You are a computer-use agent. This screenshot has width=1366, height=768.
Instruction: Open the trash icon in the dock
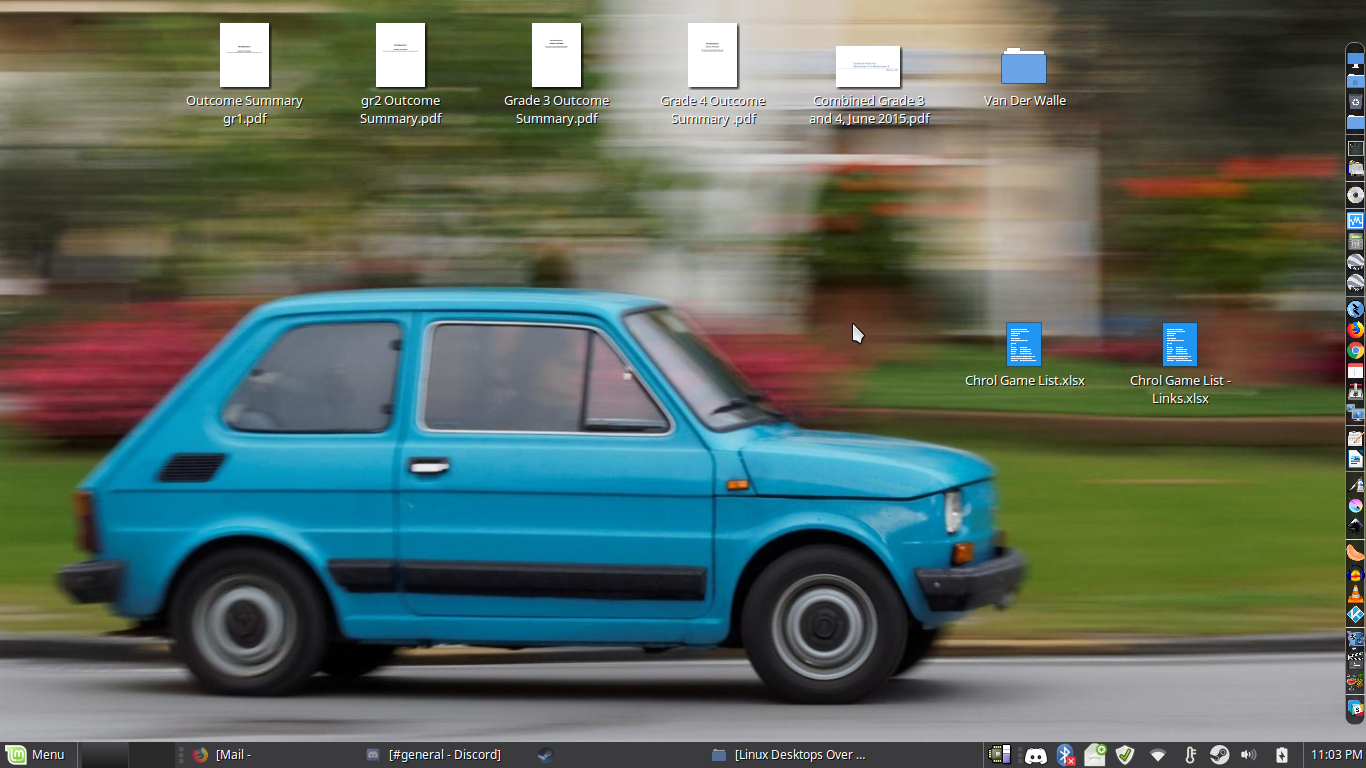[x=1356, y=101]
